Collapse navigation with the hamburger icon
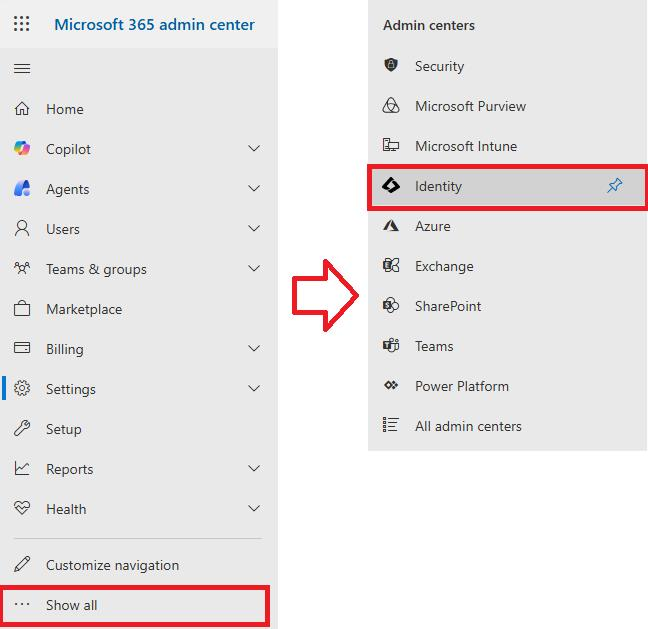648x629 pixels. (22, 68)
